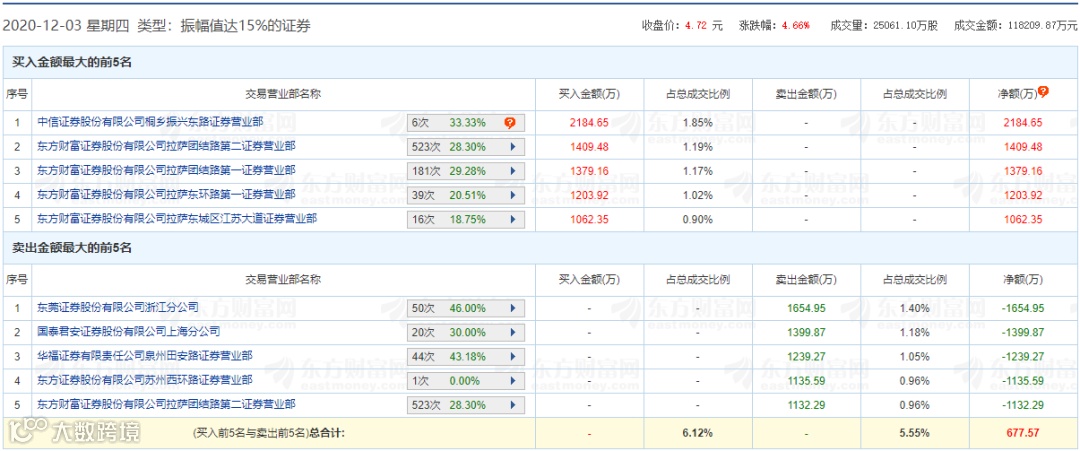Click percentage cell 1.18%
1080x451 pixels.
point(915,333)
